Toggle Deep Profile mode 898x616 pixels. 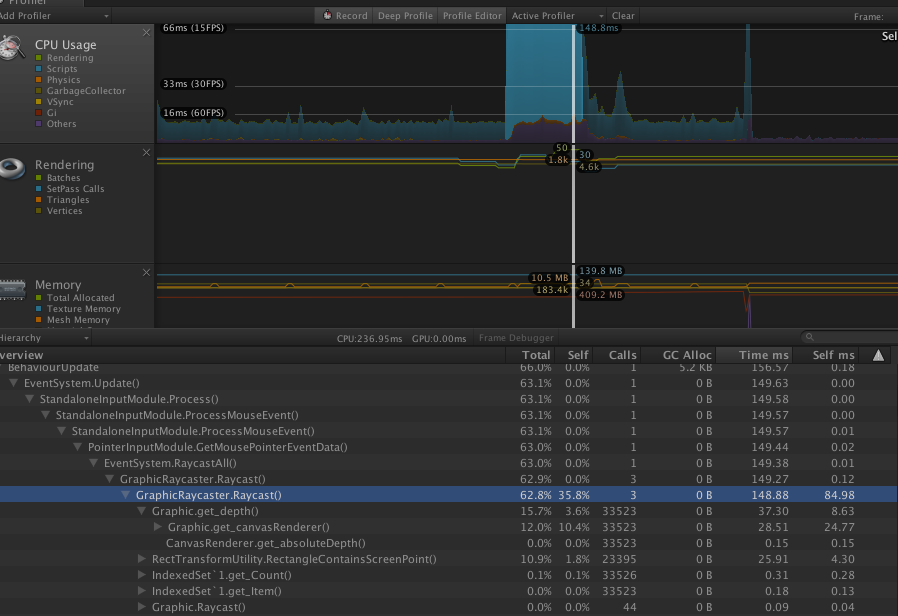click(x=405, y=15)
